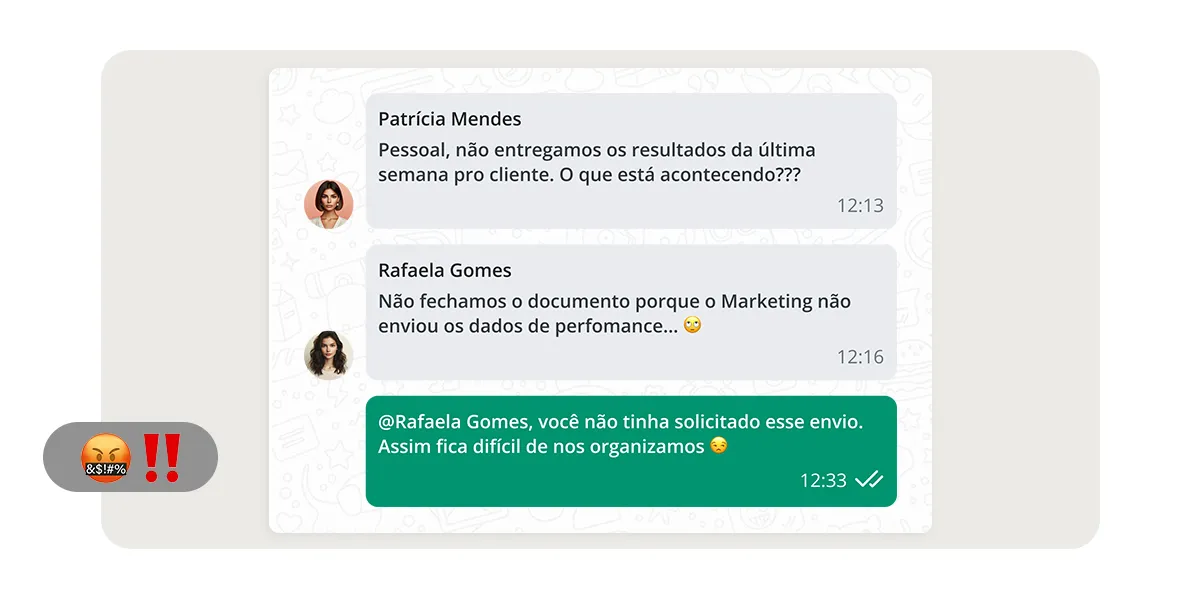
Task: Click the angry cursing face emoji
Action: (105, 458)
